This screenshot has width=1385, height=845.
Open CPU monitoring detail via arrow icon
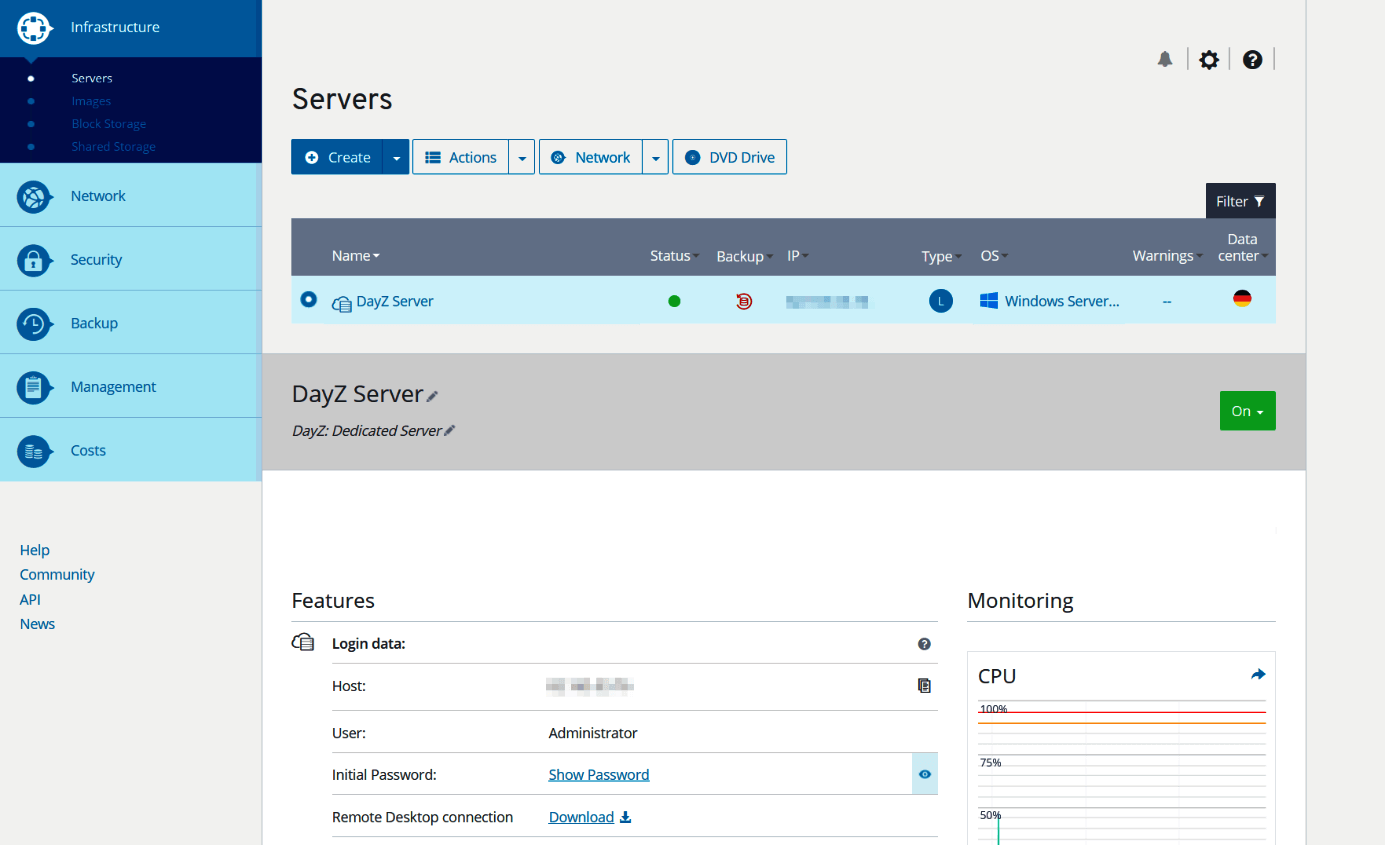pos(1257,673)
